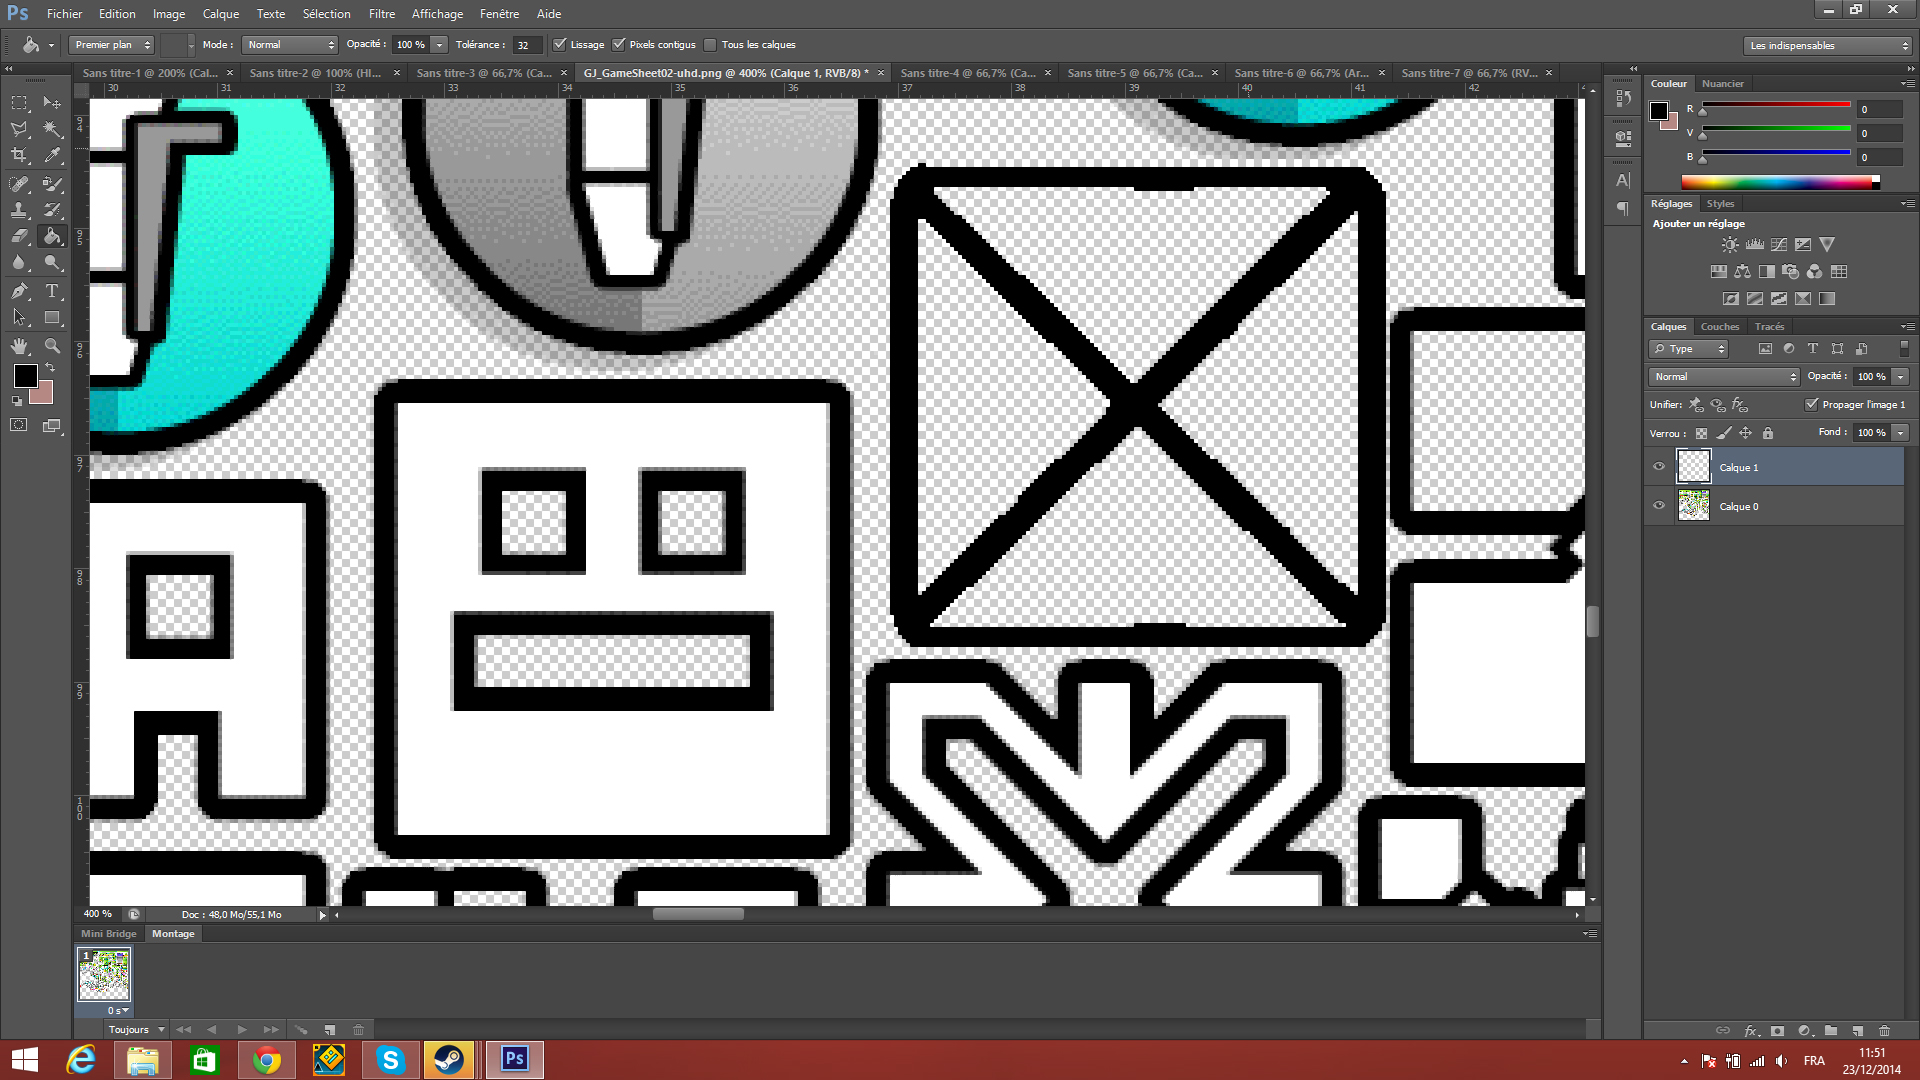Open the Filtre menu
Screen dimensions: 1920x1080
[x=381, y=14]
